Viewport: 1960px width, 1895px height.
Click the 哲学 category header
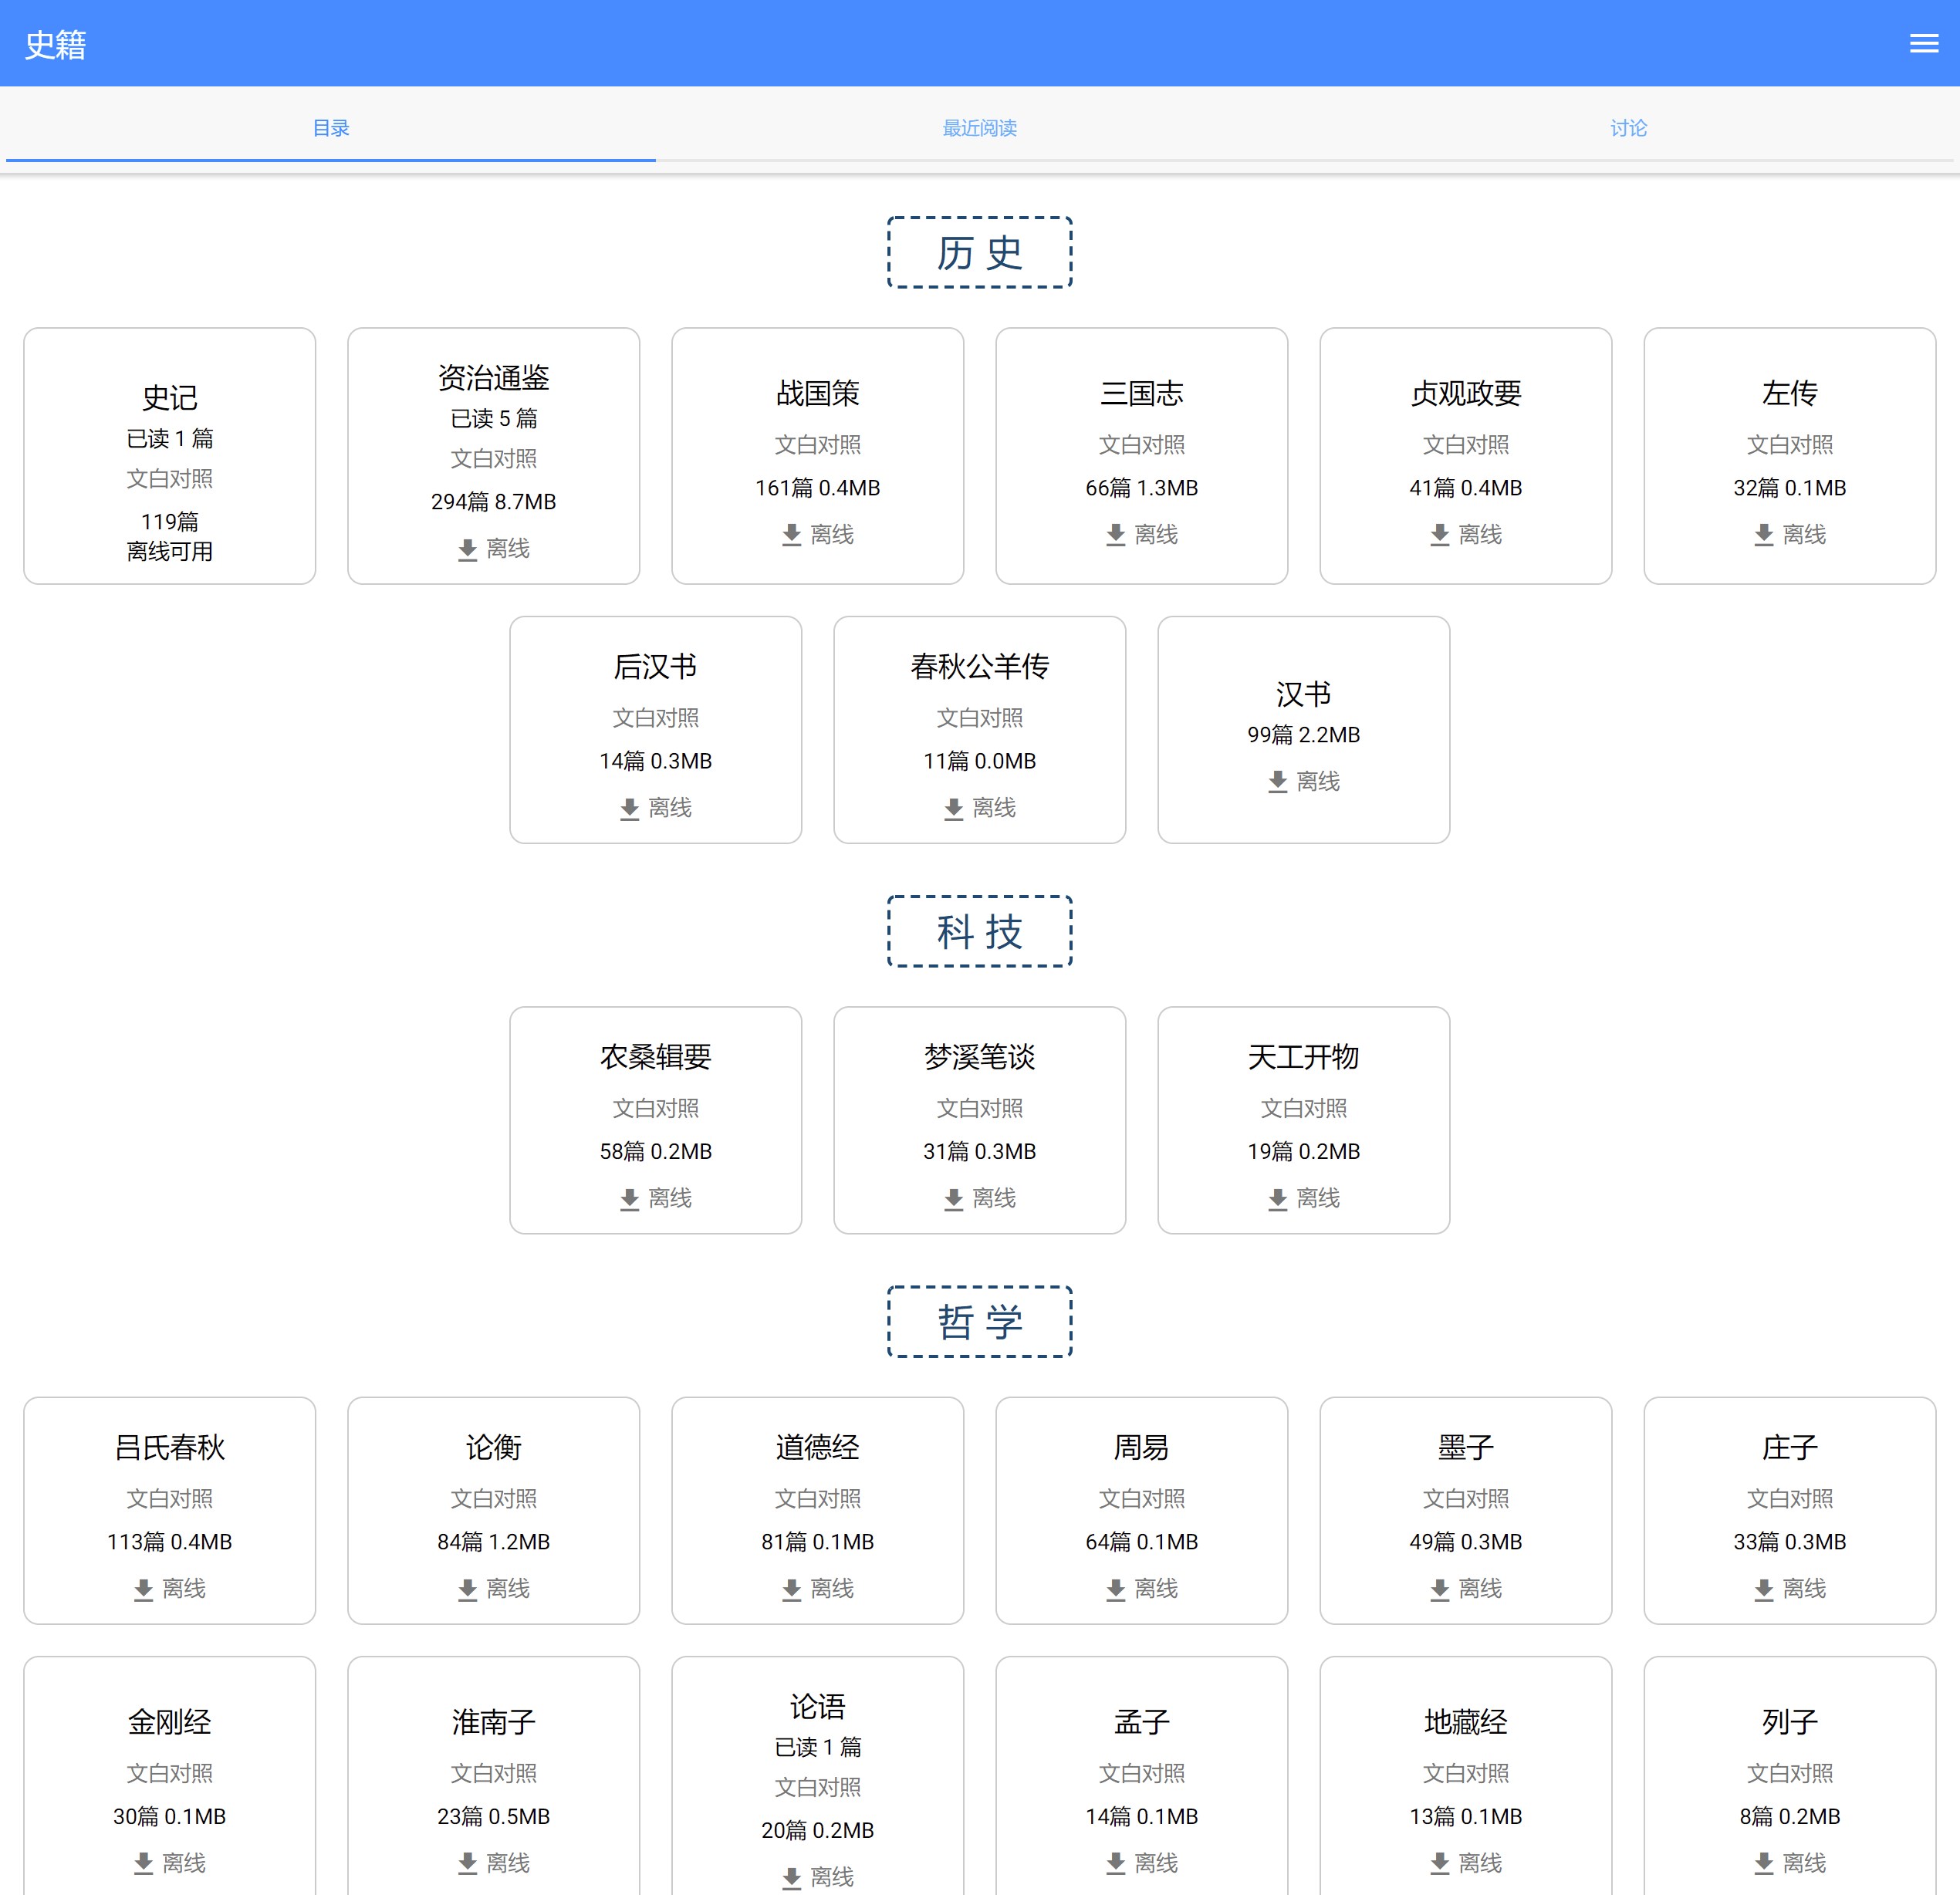(x=979, y=1322)
